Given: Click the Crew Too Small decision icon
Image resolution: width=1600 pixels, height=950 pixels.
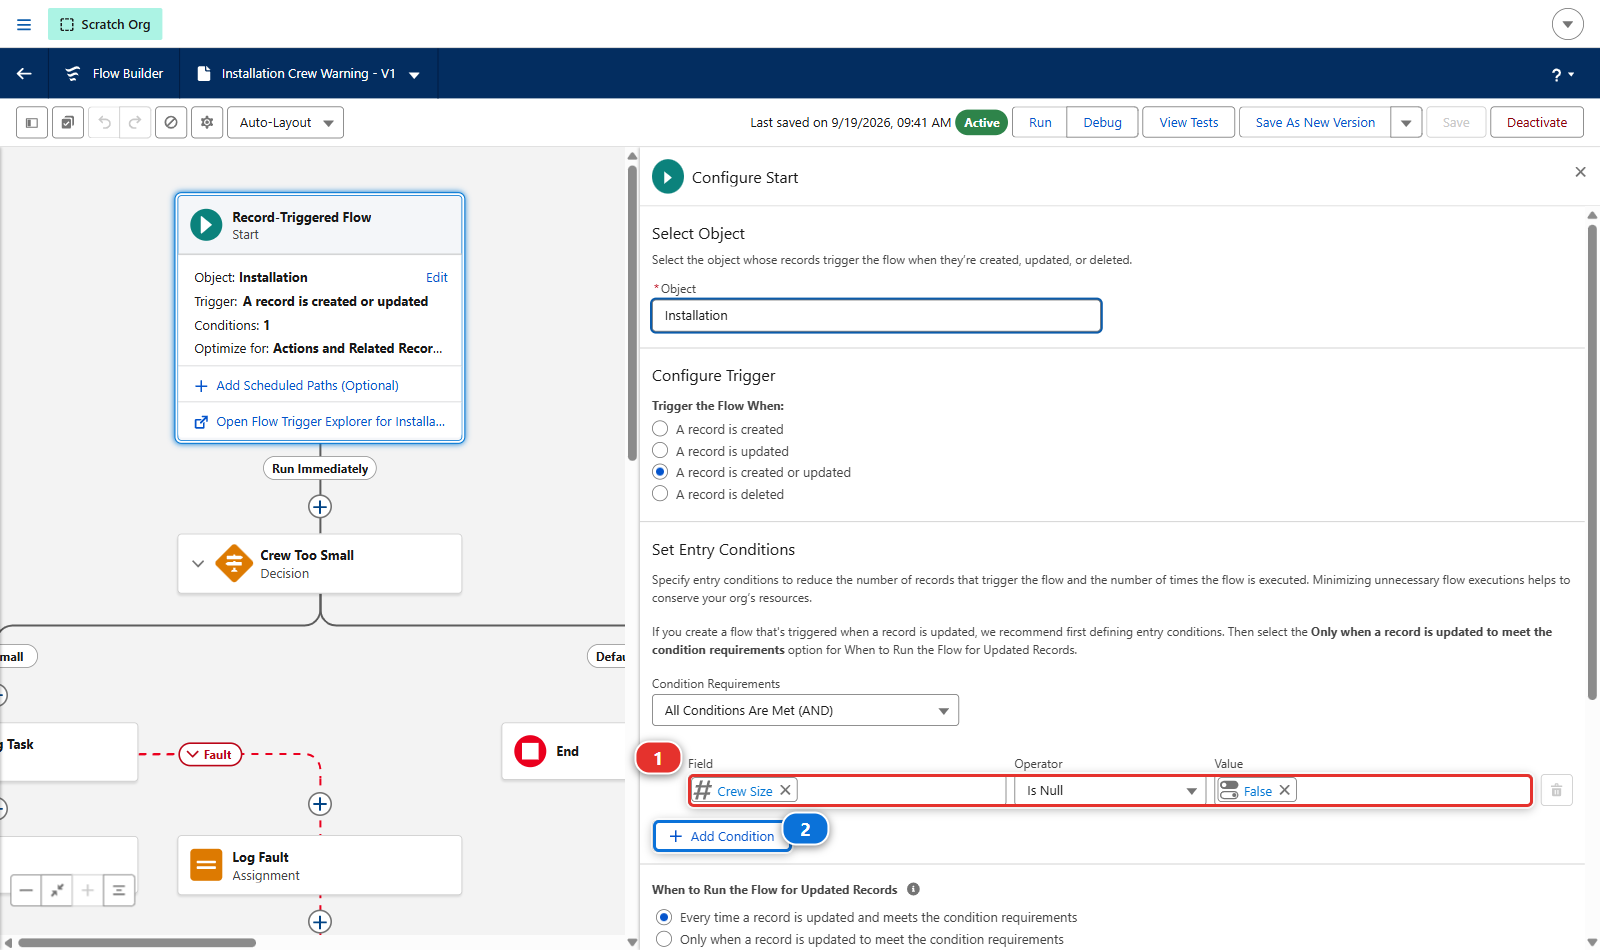Looking at the screenshot, I should (234, 563).
